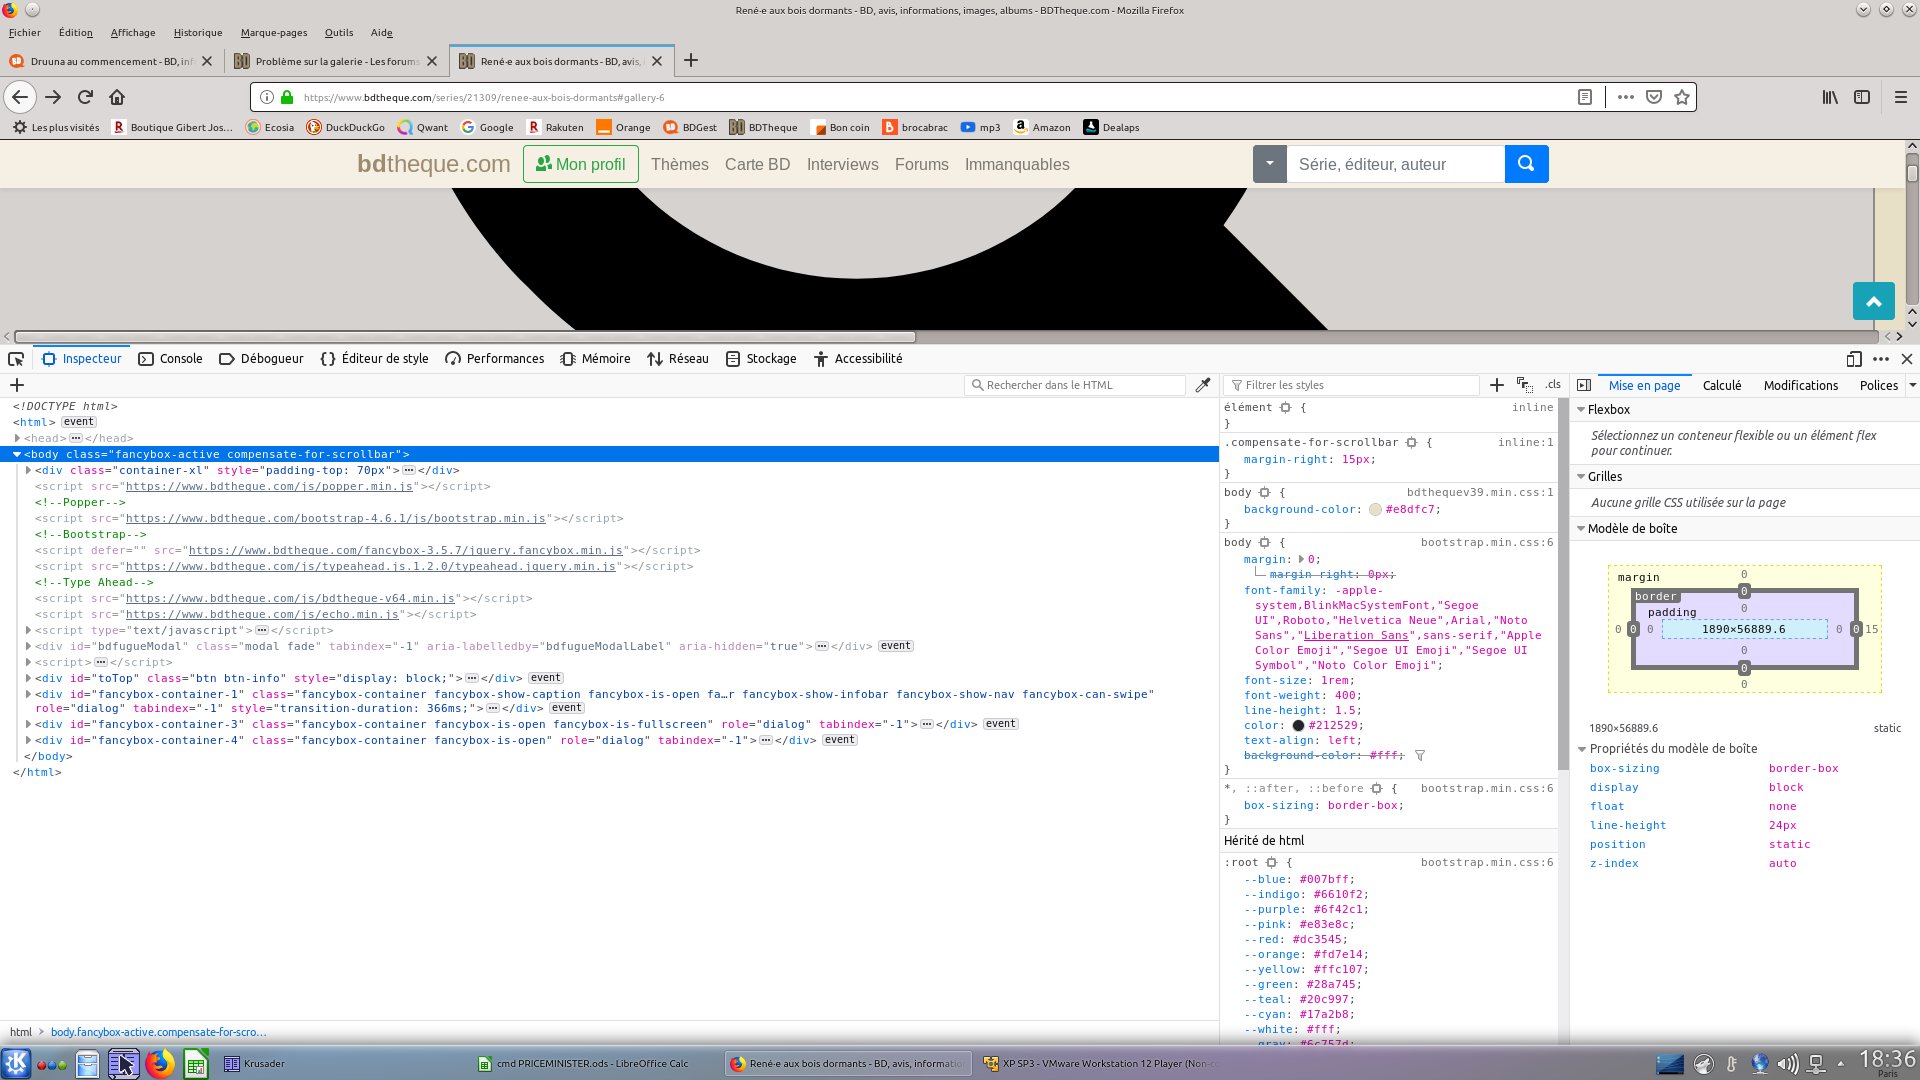
Task: Click the bdtheque.com logo link
Action: coord(434,164)
